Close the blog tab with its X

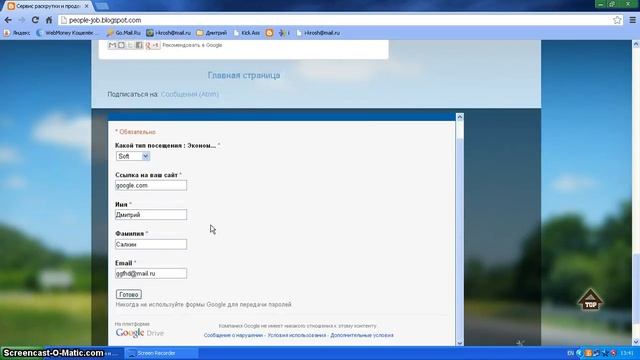tap(87, 6)
